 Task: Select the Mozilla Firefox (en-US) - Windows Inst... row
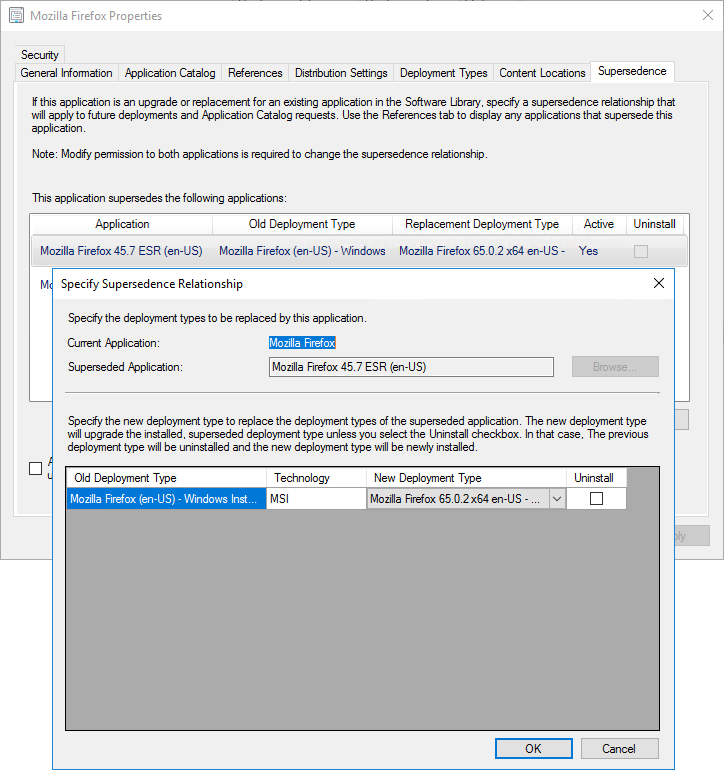[167, 499]
